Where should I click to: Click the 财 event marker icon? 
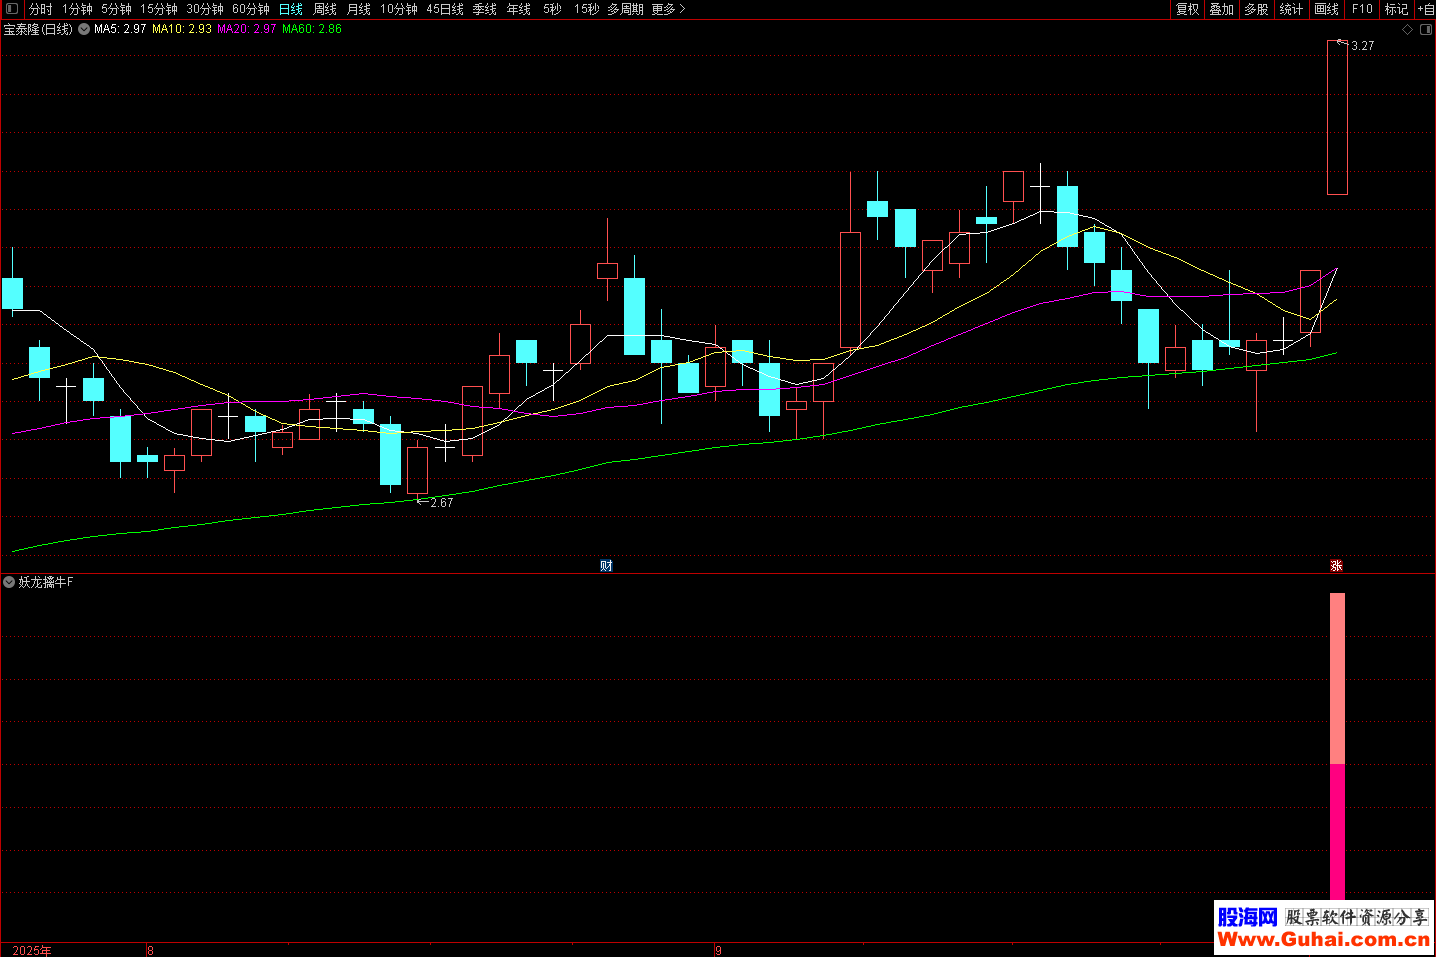point(606,566)
